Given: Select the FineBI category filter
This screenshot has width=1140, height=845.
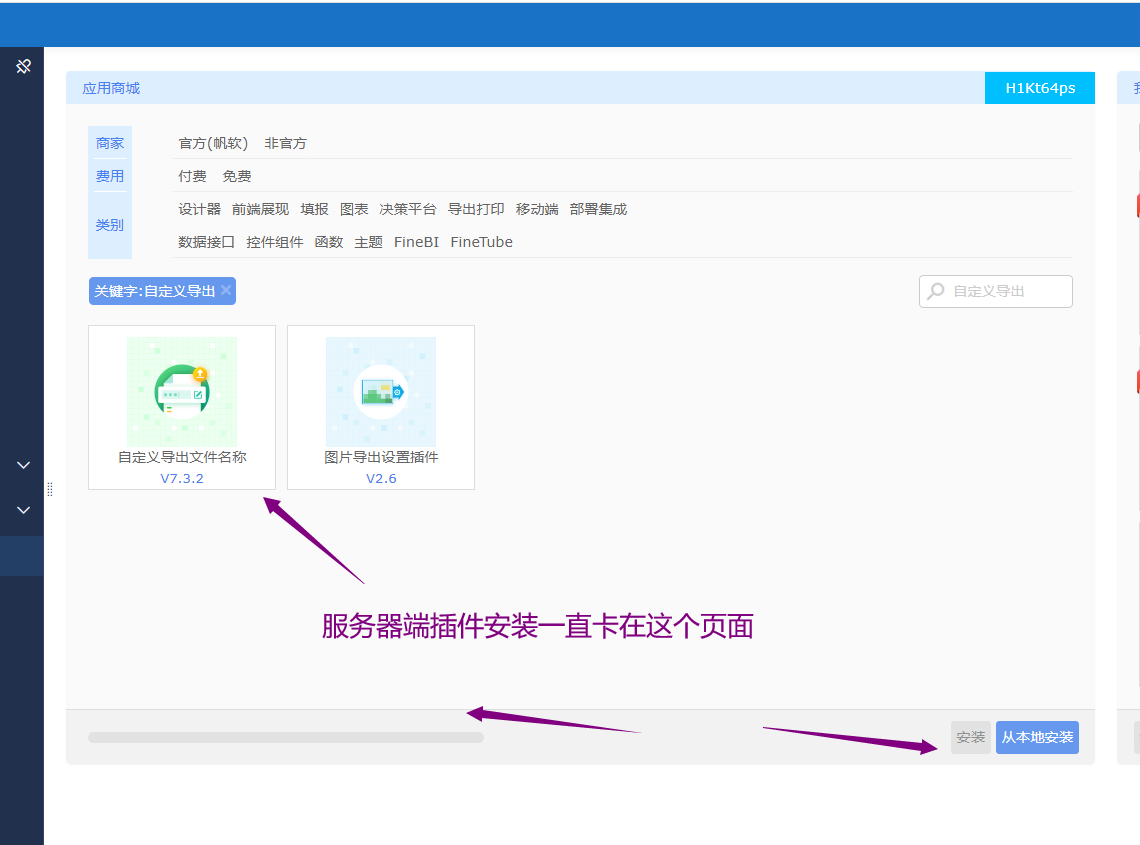Looking at the screenshot, I should [x=416, y=243].
